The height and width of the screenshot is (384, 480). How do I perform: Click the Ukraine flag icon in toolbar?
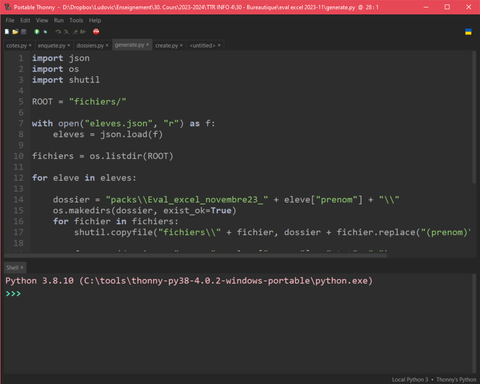click(x=468, y=32)
